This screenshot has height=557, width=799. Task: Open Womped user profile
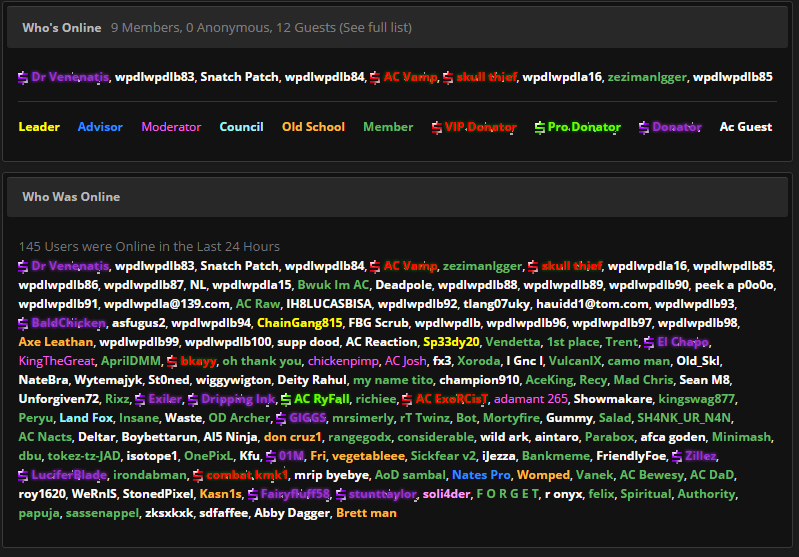click(x=543, y=475)
